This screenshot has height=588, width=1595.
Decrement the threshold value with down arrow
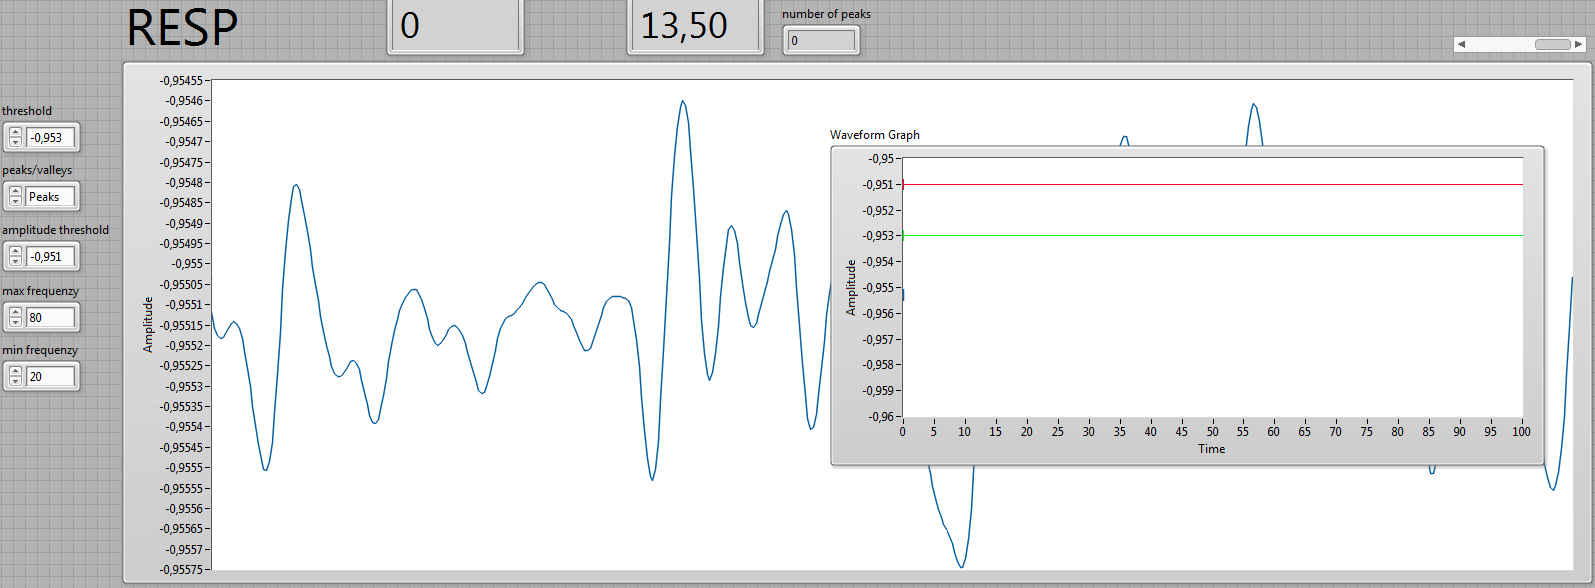point(15,142)
